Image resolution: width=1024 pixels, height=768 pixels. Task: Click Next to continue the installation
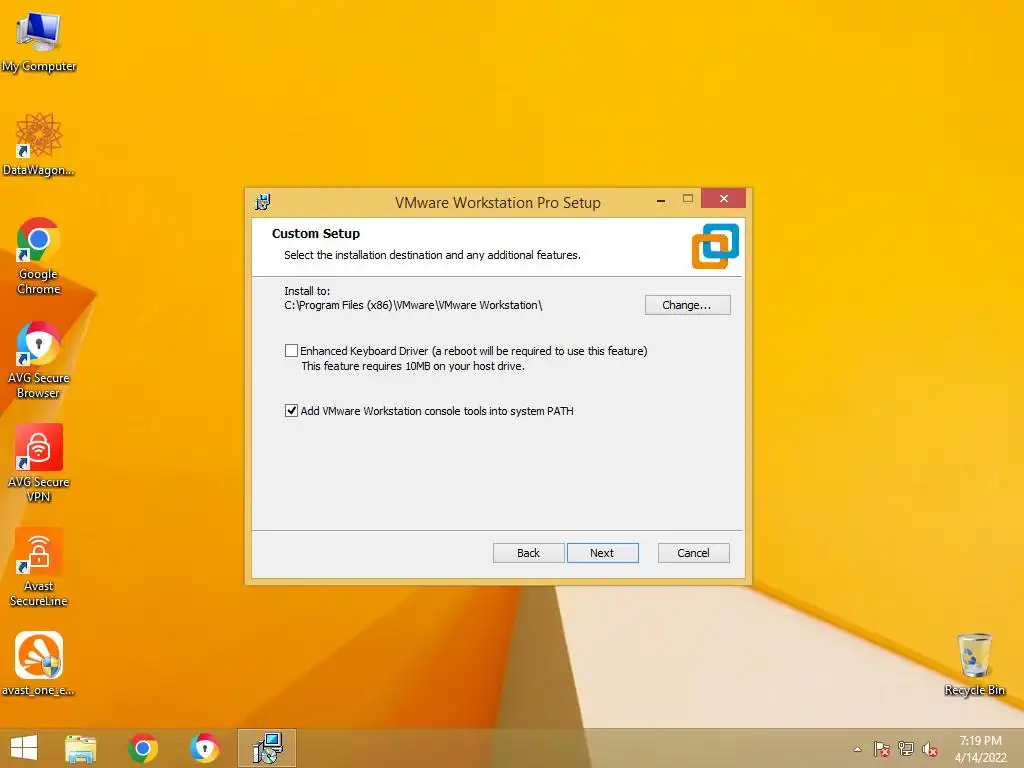point(602,553)
